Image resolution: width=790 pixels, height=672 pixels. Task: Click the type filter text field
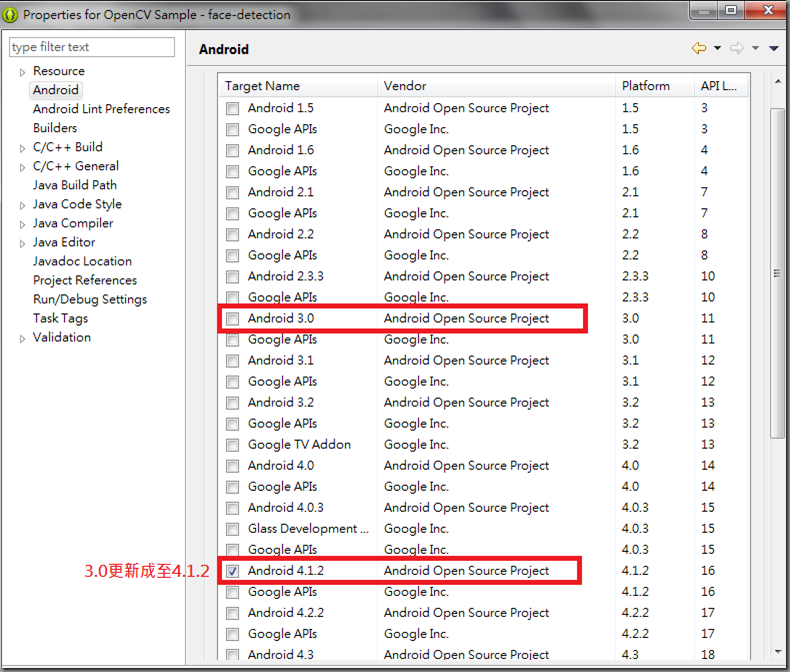tap(92, 47)
